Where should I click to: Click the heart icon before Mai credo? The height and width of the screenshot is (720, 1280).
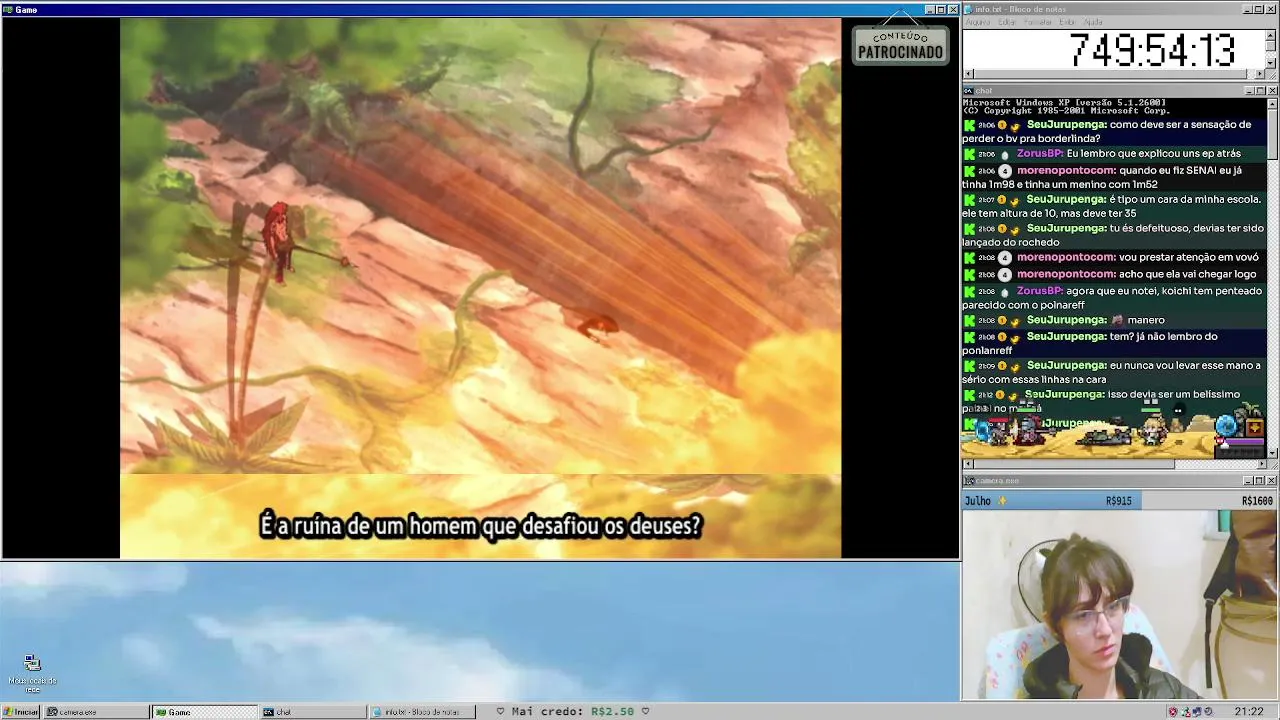[500, 712]
